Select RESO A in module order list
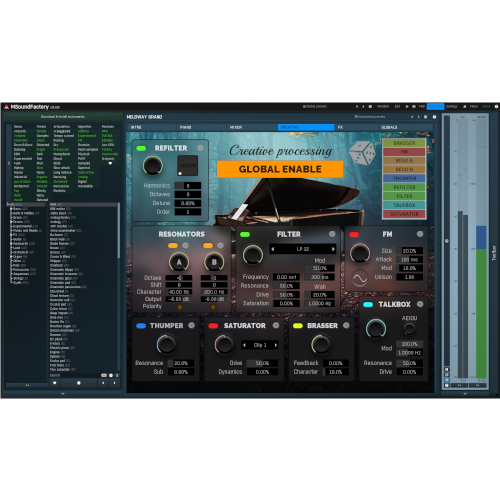This screenshot has height=500, width=500. pyautogui.click(x=404, y=161)
